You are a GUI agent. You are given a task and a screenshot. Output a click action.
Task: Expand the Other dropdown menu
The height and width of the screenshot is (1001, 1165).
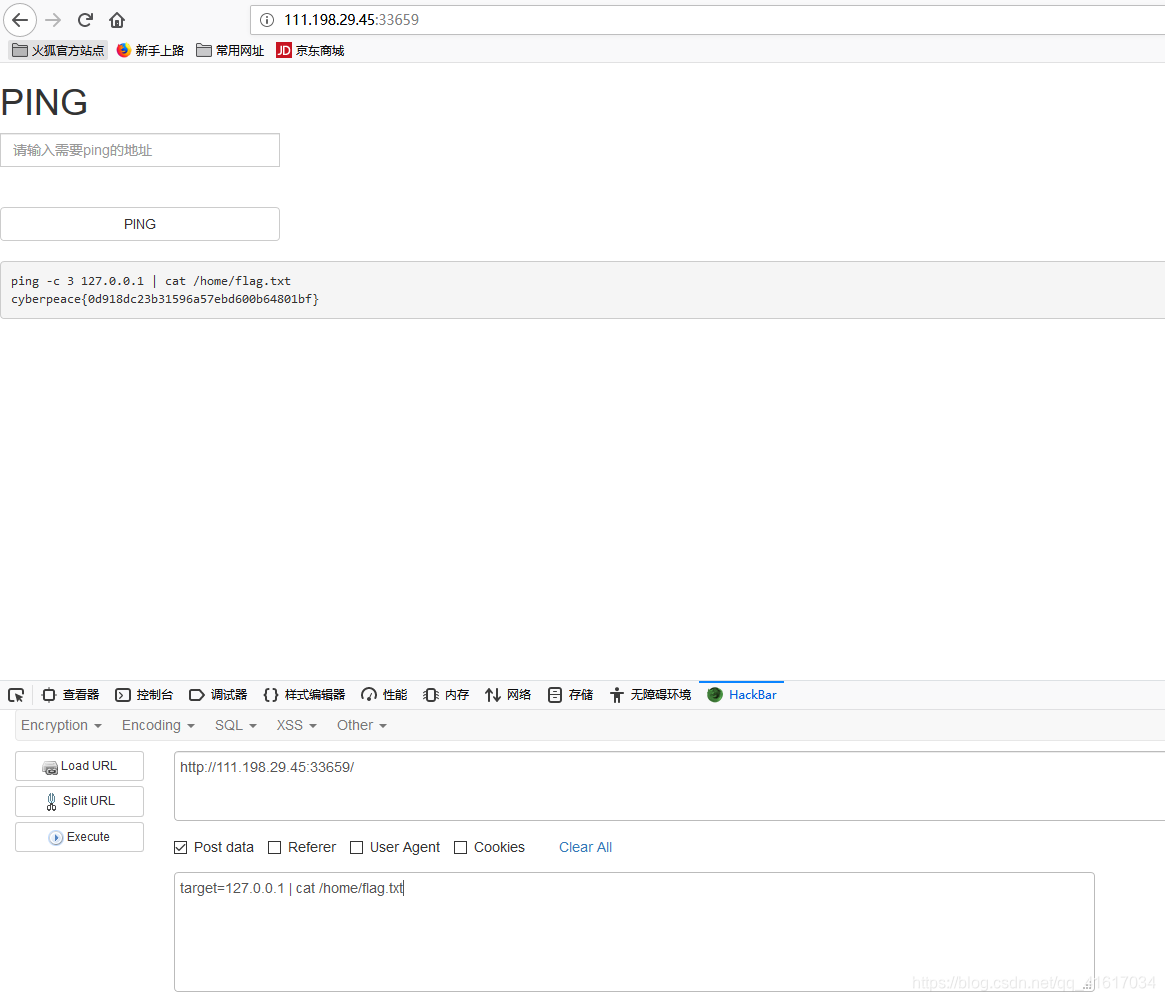click(362, 725)
